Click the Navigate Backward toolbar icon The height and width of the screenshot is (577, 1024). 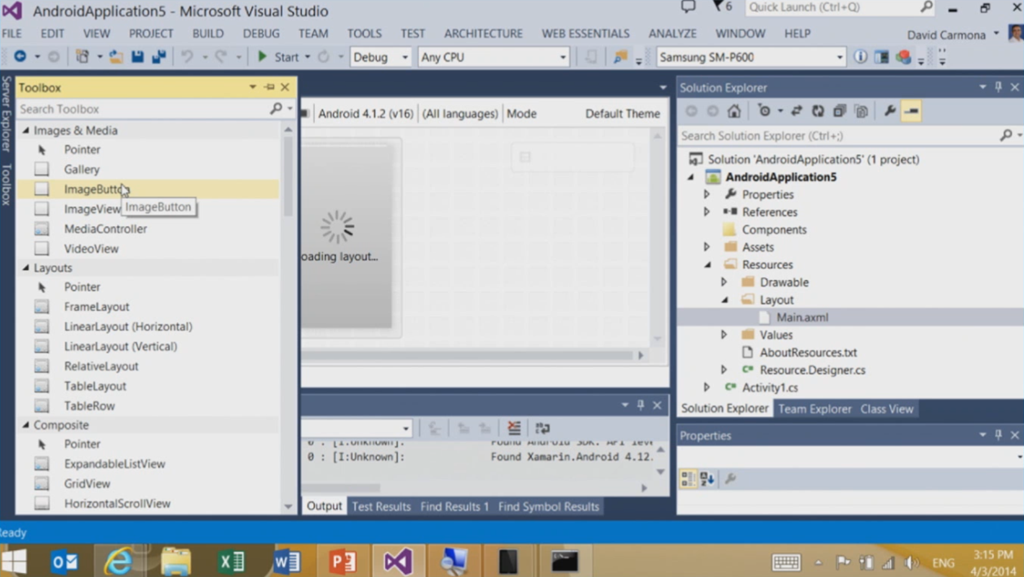(x=20, y=57)
